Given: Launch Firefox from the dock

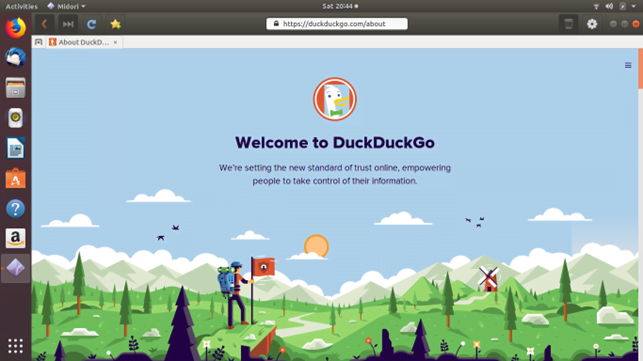Looking at the screenshot, I should click(x=16, y=28).
